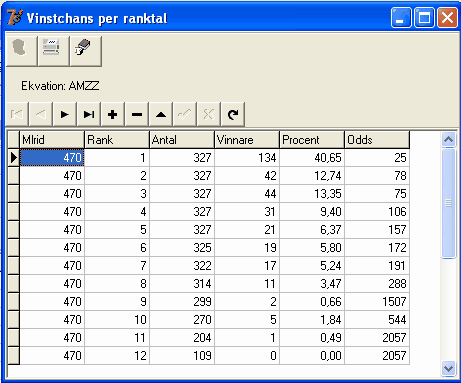The width and height of the screenshot is (461, 383).
Task: Click the Odds cell 106
Action: [x=377, y=211]
